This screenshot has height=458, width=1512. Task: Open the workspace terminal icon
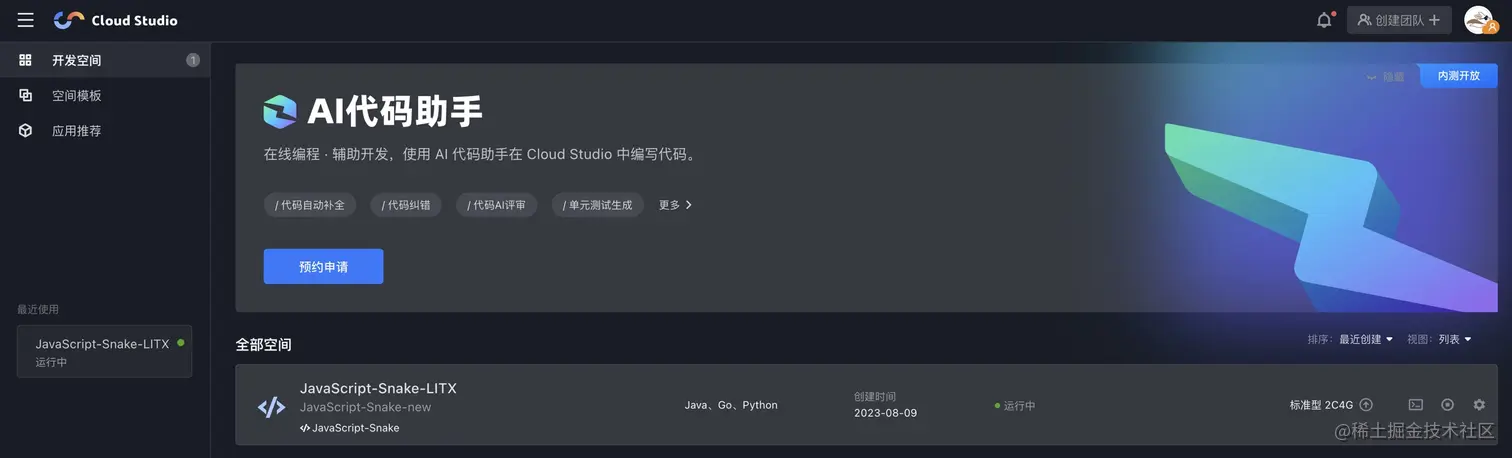1415,405
